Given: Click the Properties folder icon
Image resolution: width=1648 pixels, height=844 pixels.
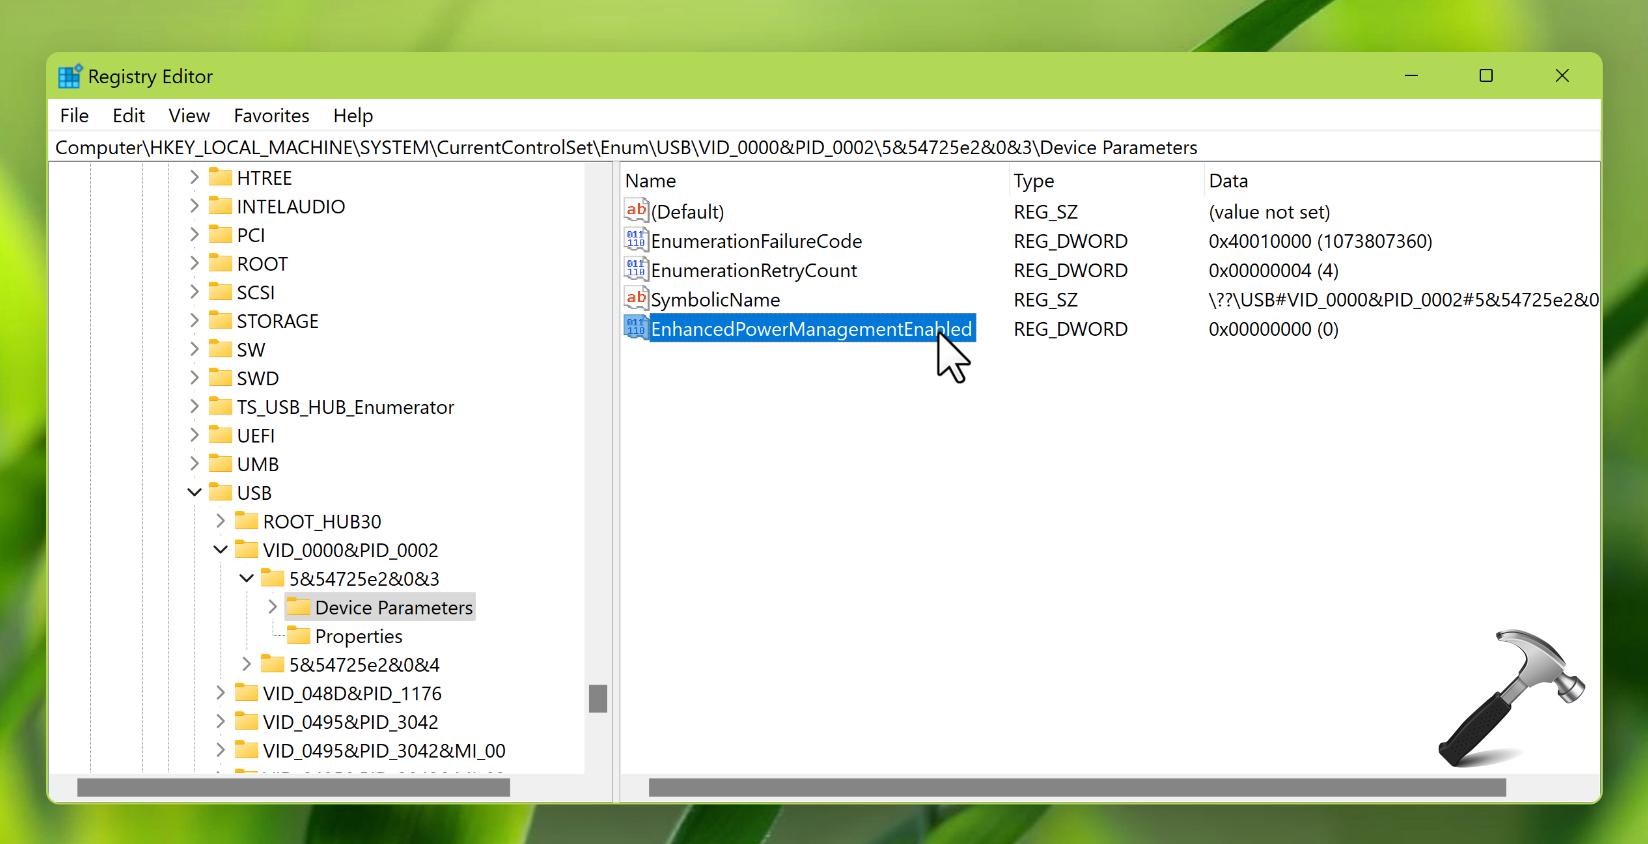Looking at the screenshot, I should click(298, 635).
